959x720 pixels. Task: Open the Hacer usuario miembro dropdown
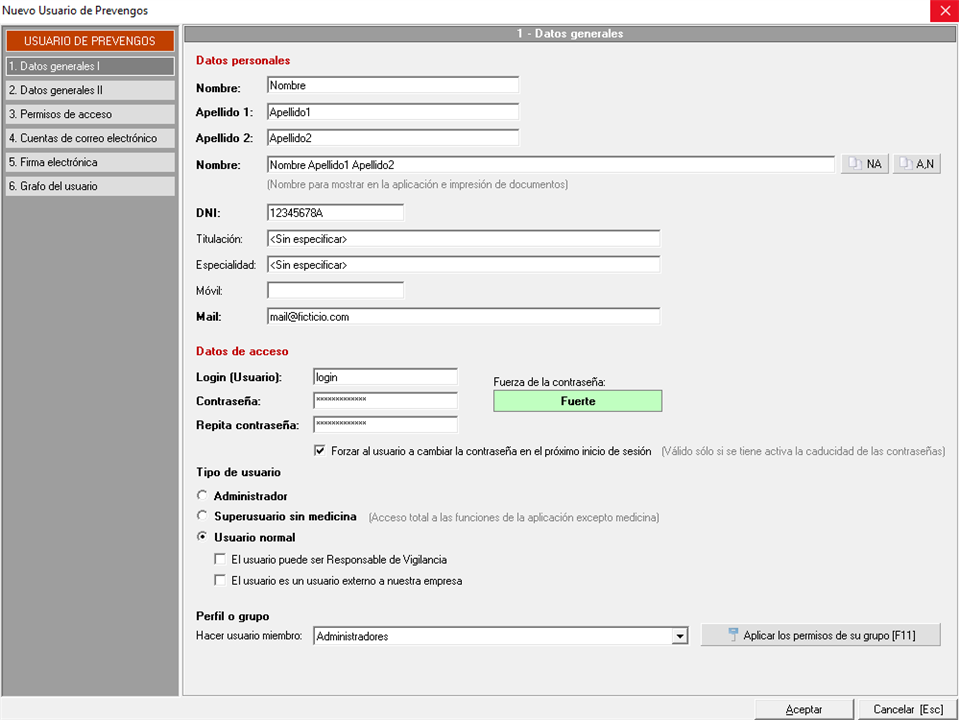click(680, 636)
